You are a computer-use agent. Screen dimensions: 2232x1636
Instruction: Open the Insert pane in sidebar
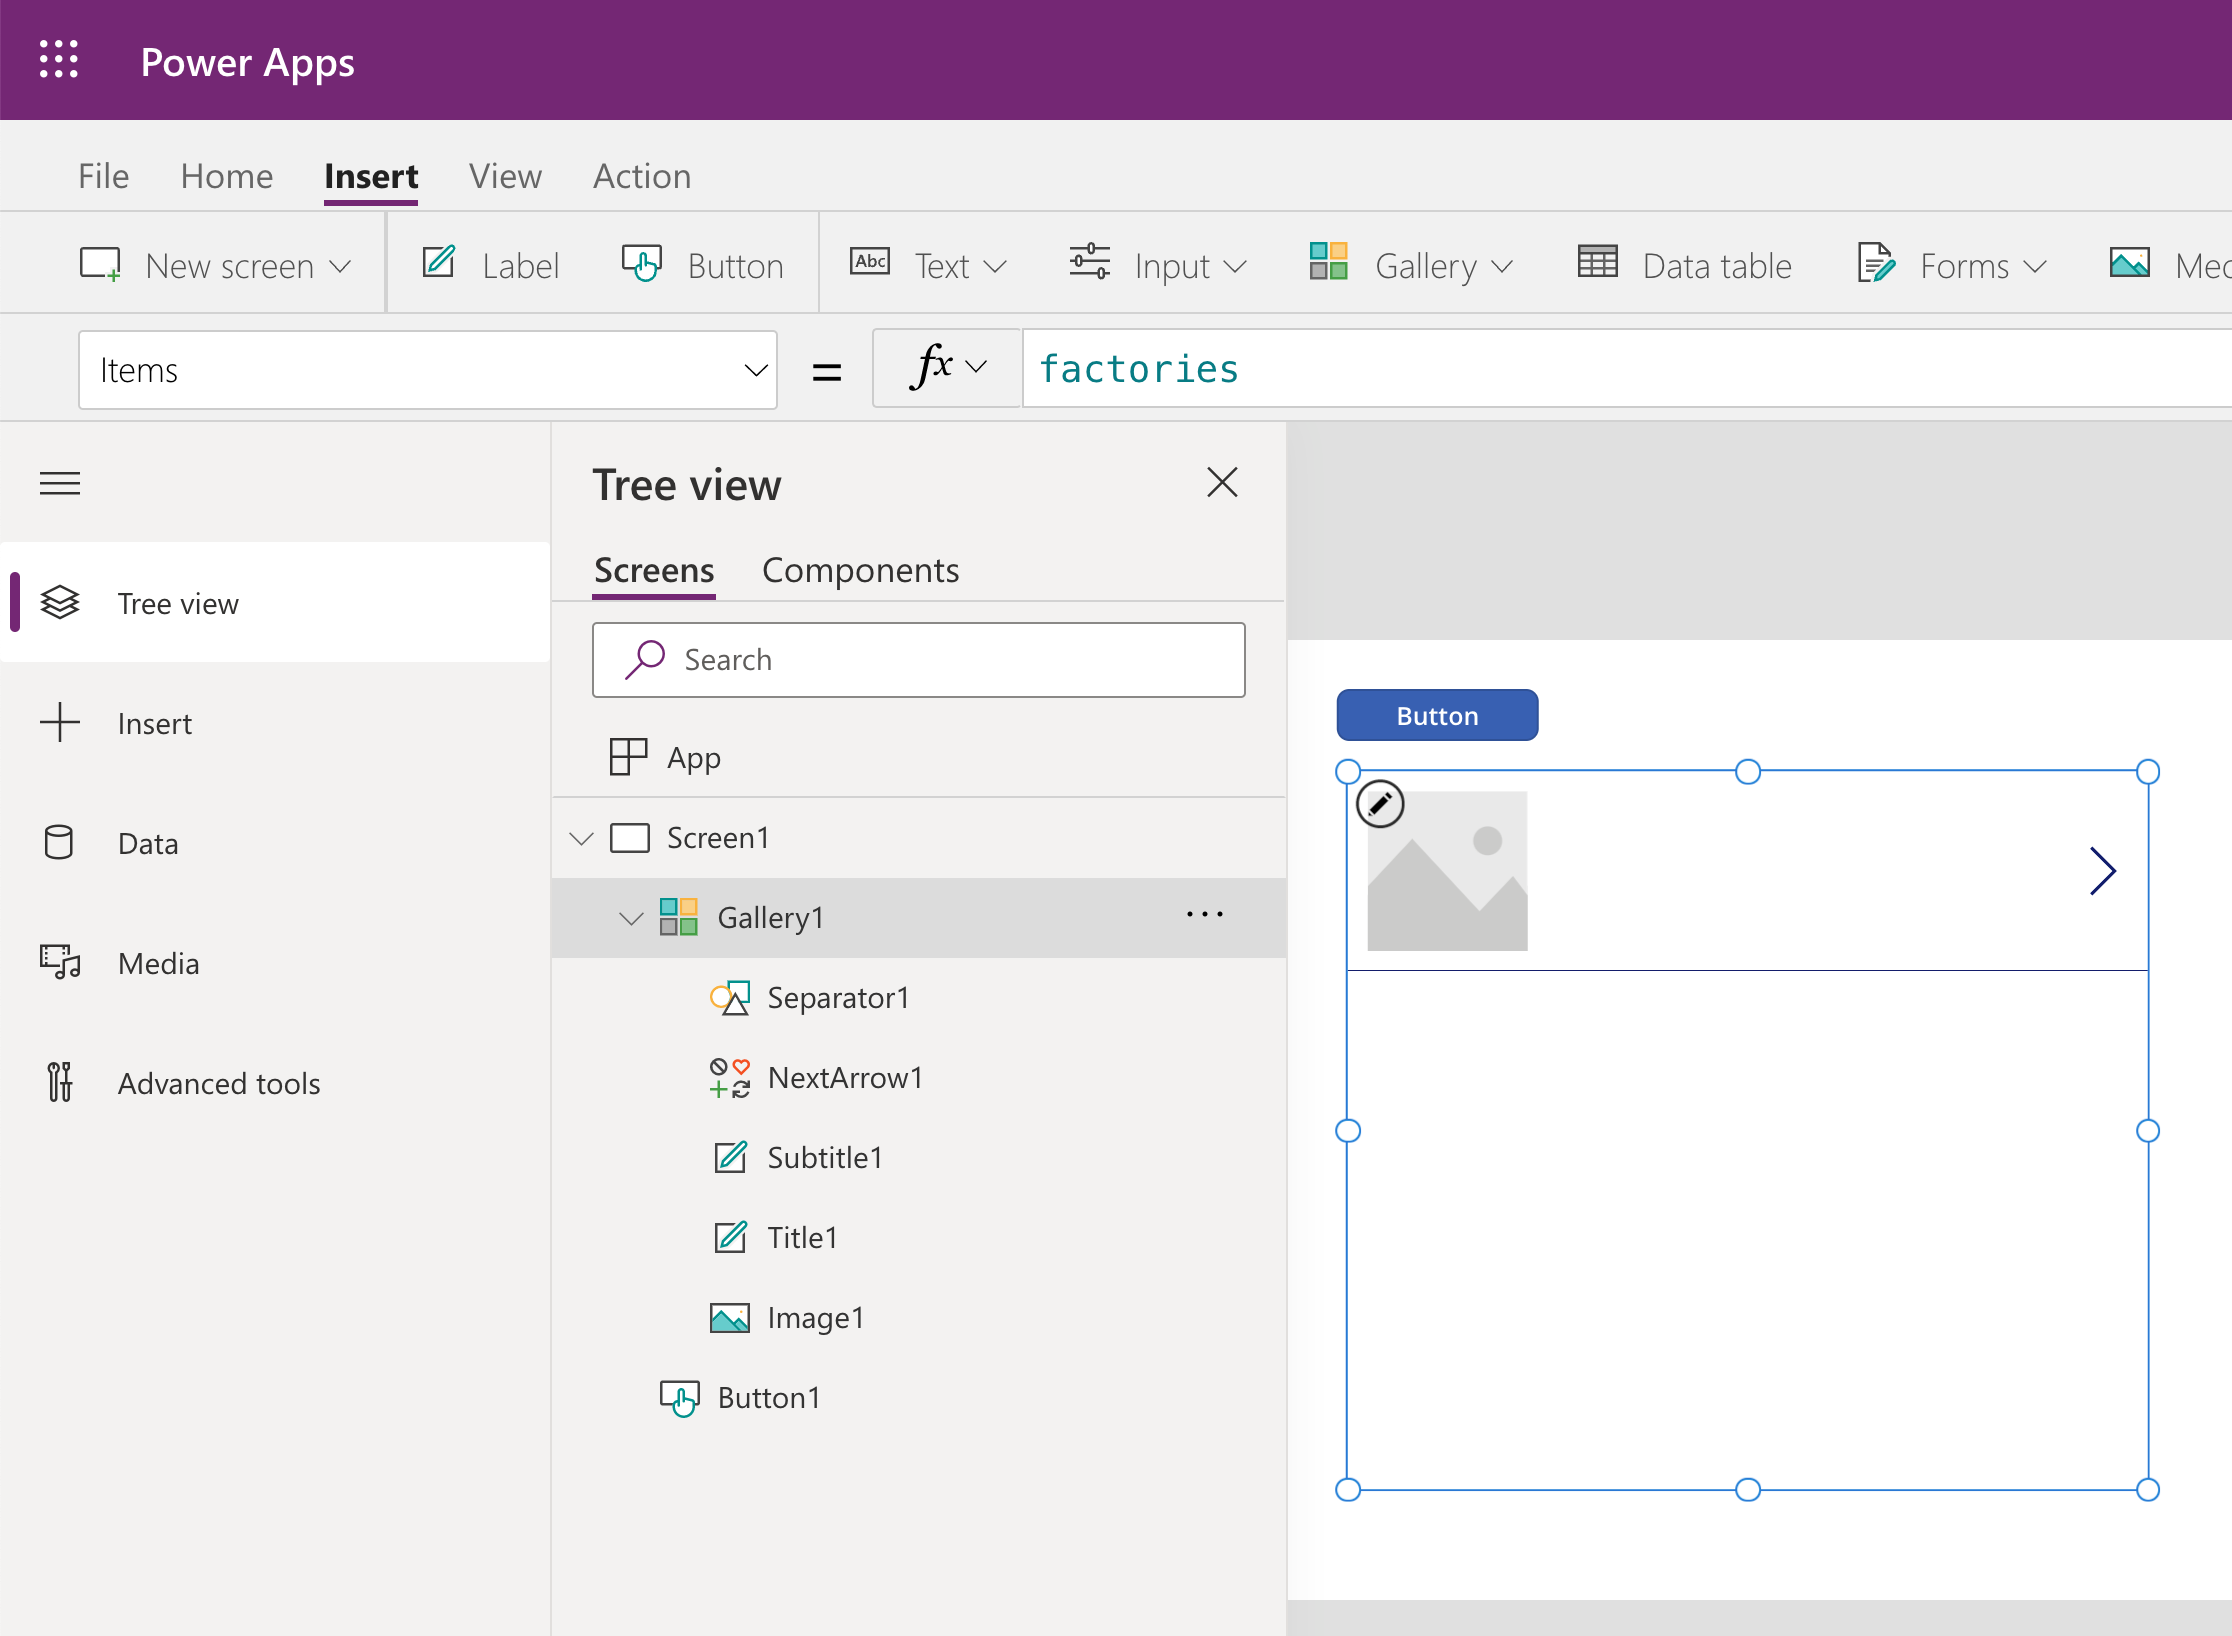(275, 723)
